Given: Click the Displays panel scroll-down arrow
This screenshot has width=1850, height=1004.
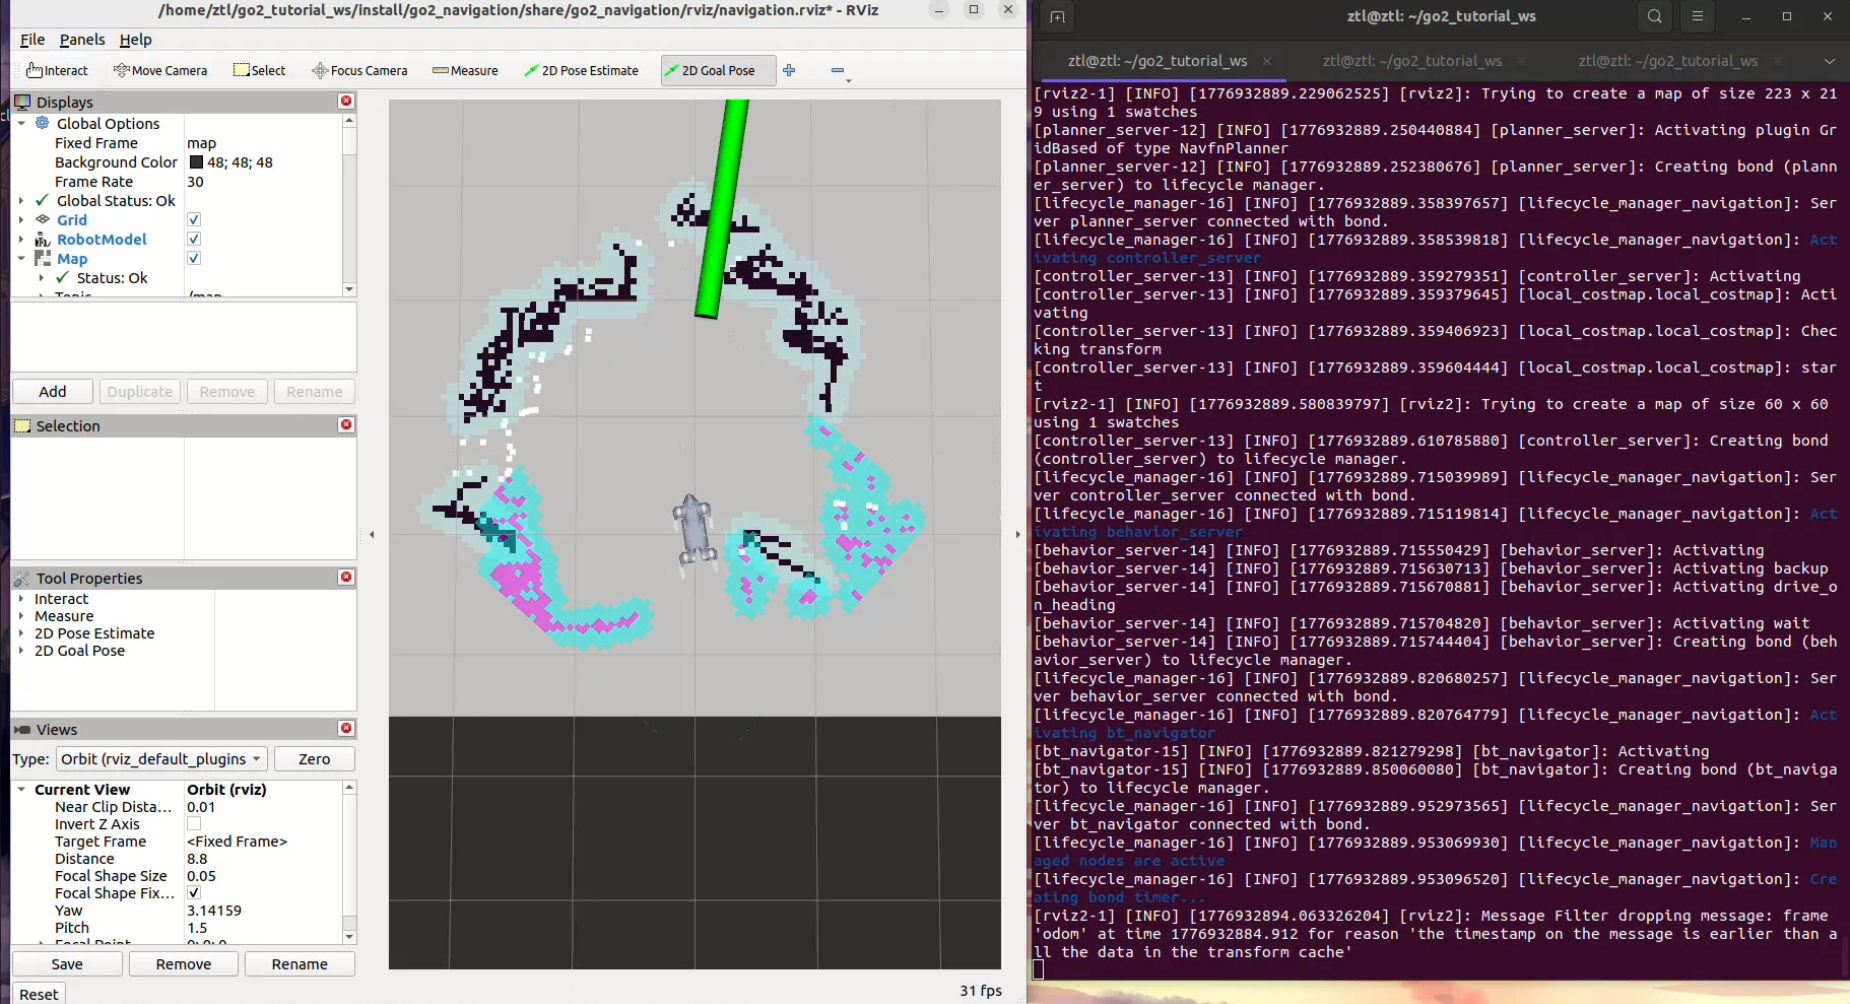Looking at the screenshot, I should [349, 289].
